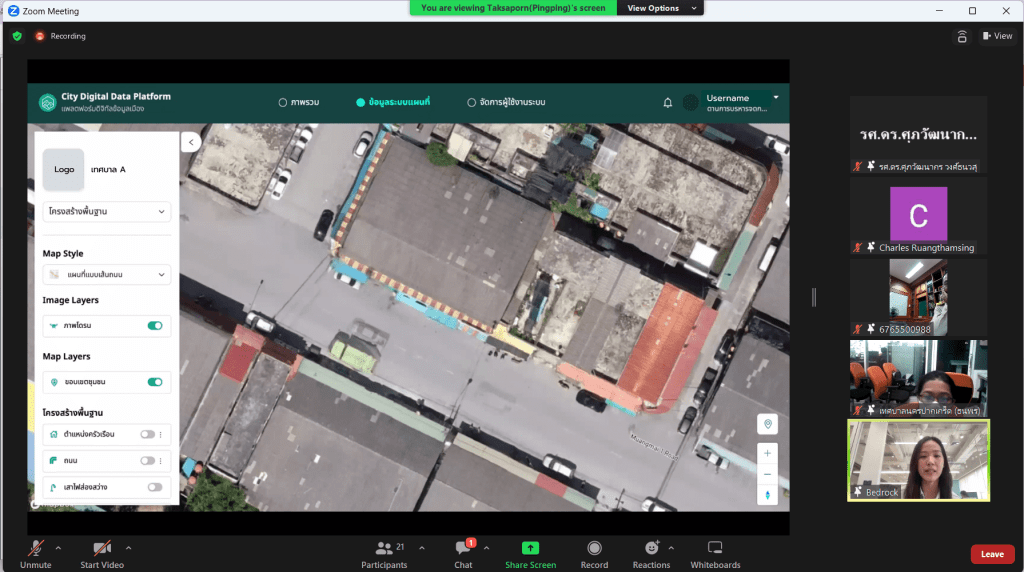Expand video options arrow beside Start Video
The image size is (1024, 572).
point(128,548)
